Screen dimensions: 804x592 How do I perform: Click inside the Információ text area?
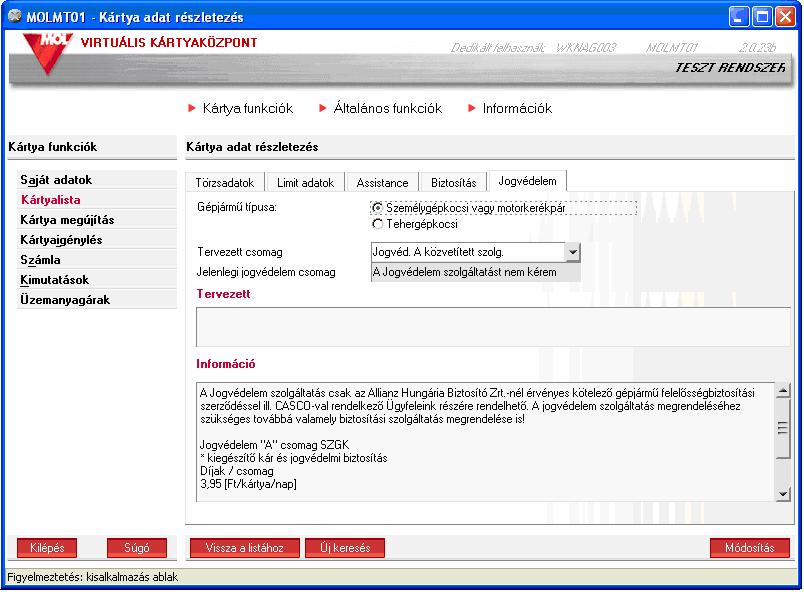pos(486,442)
